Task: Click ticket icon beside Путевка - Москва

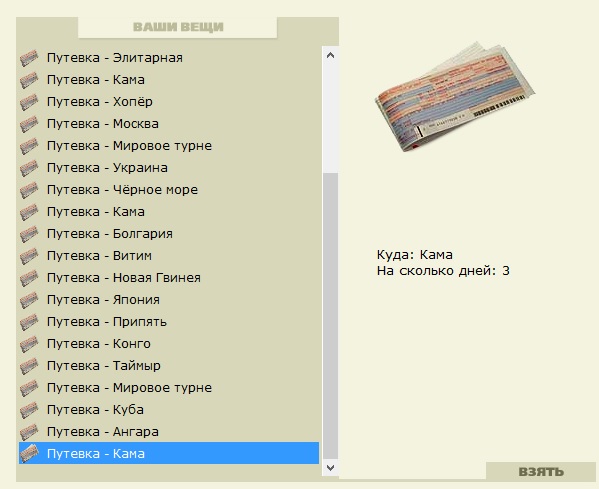Action: tap(29, 124)
